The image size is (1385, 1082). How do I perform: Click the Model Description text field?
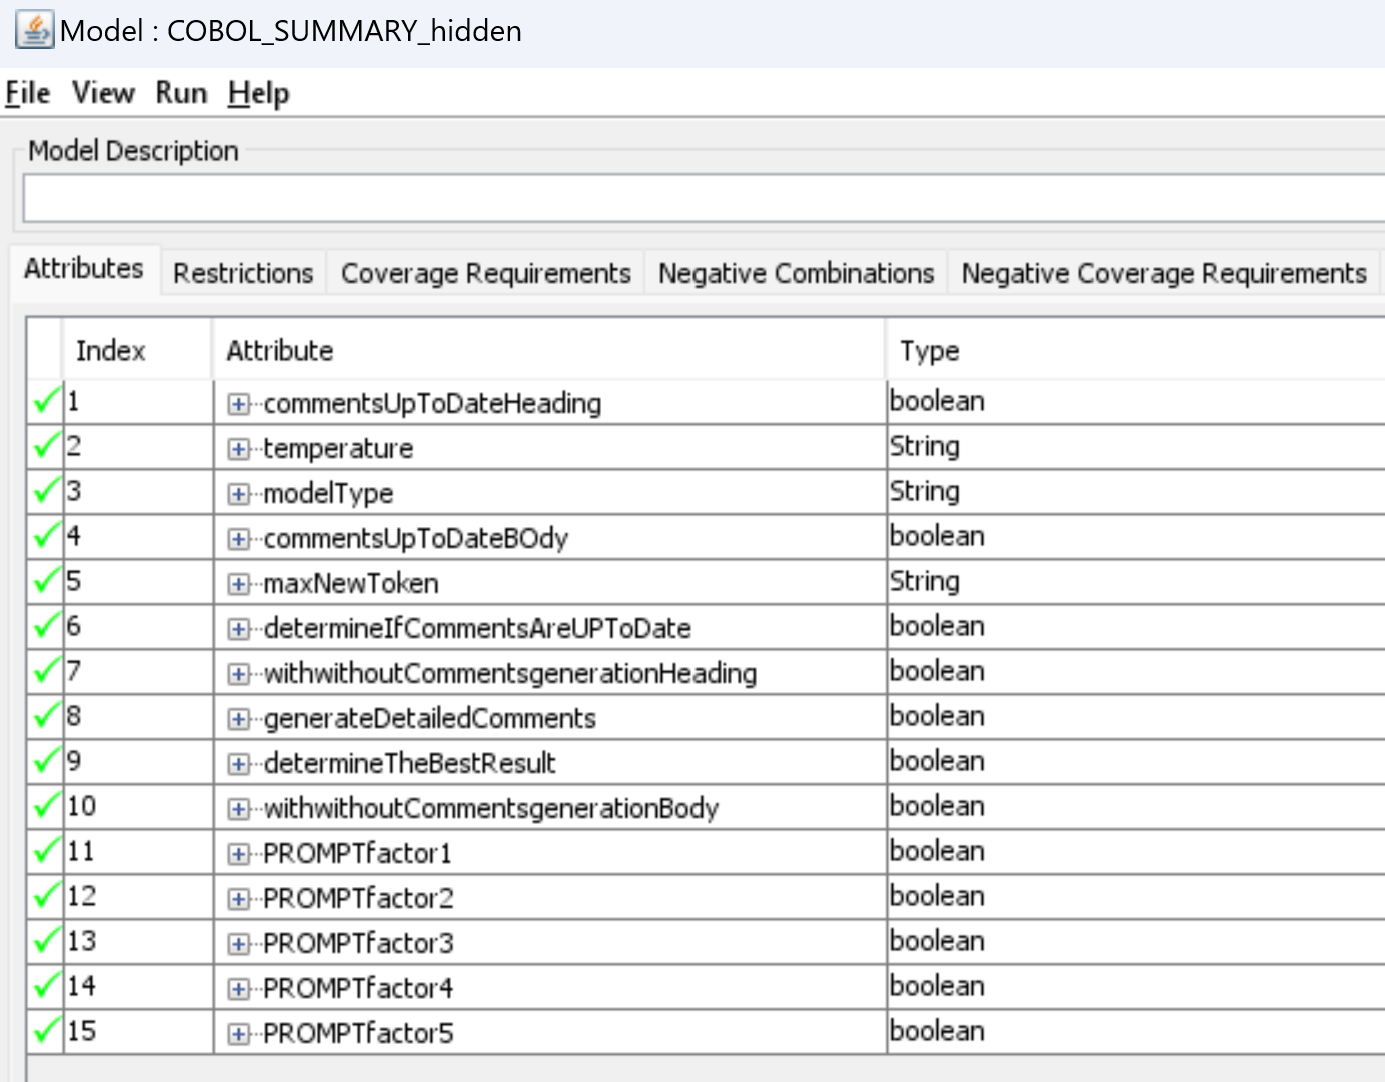point(700,199)
